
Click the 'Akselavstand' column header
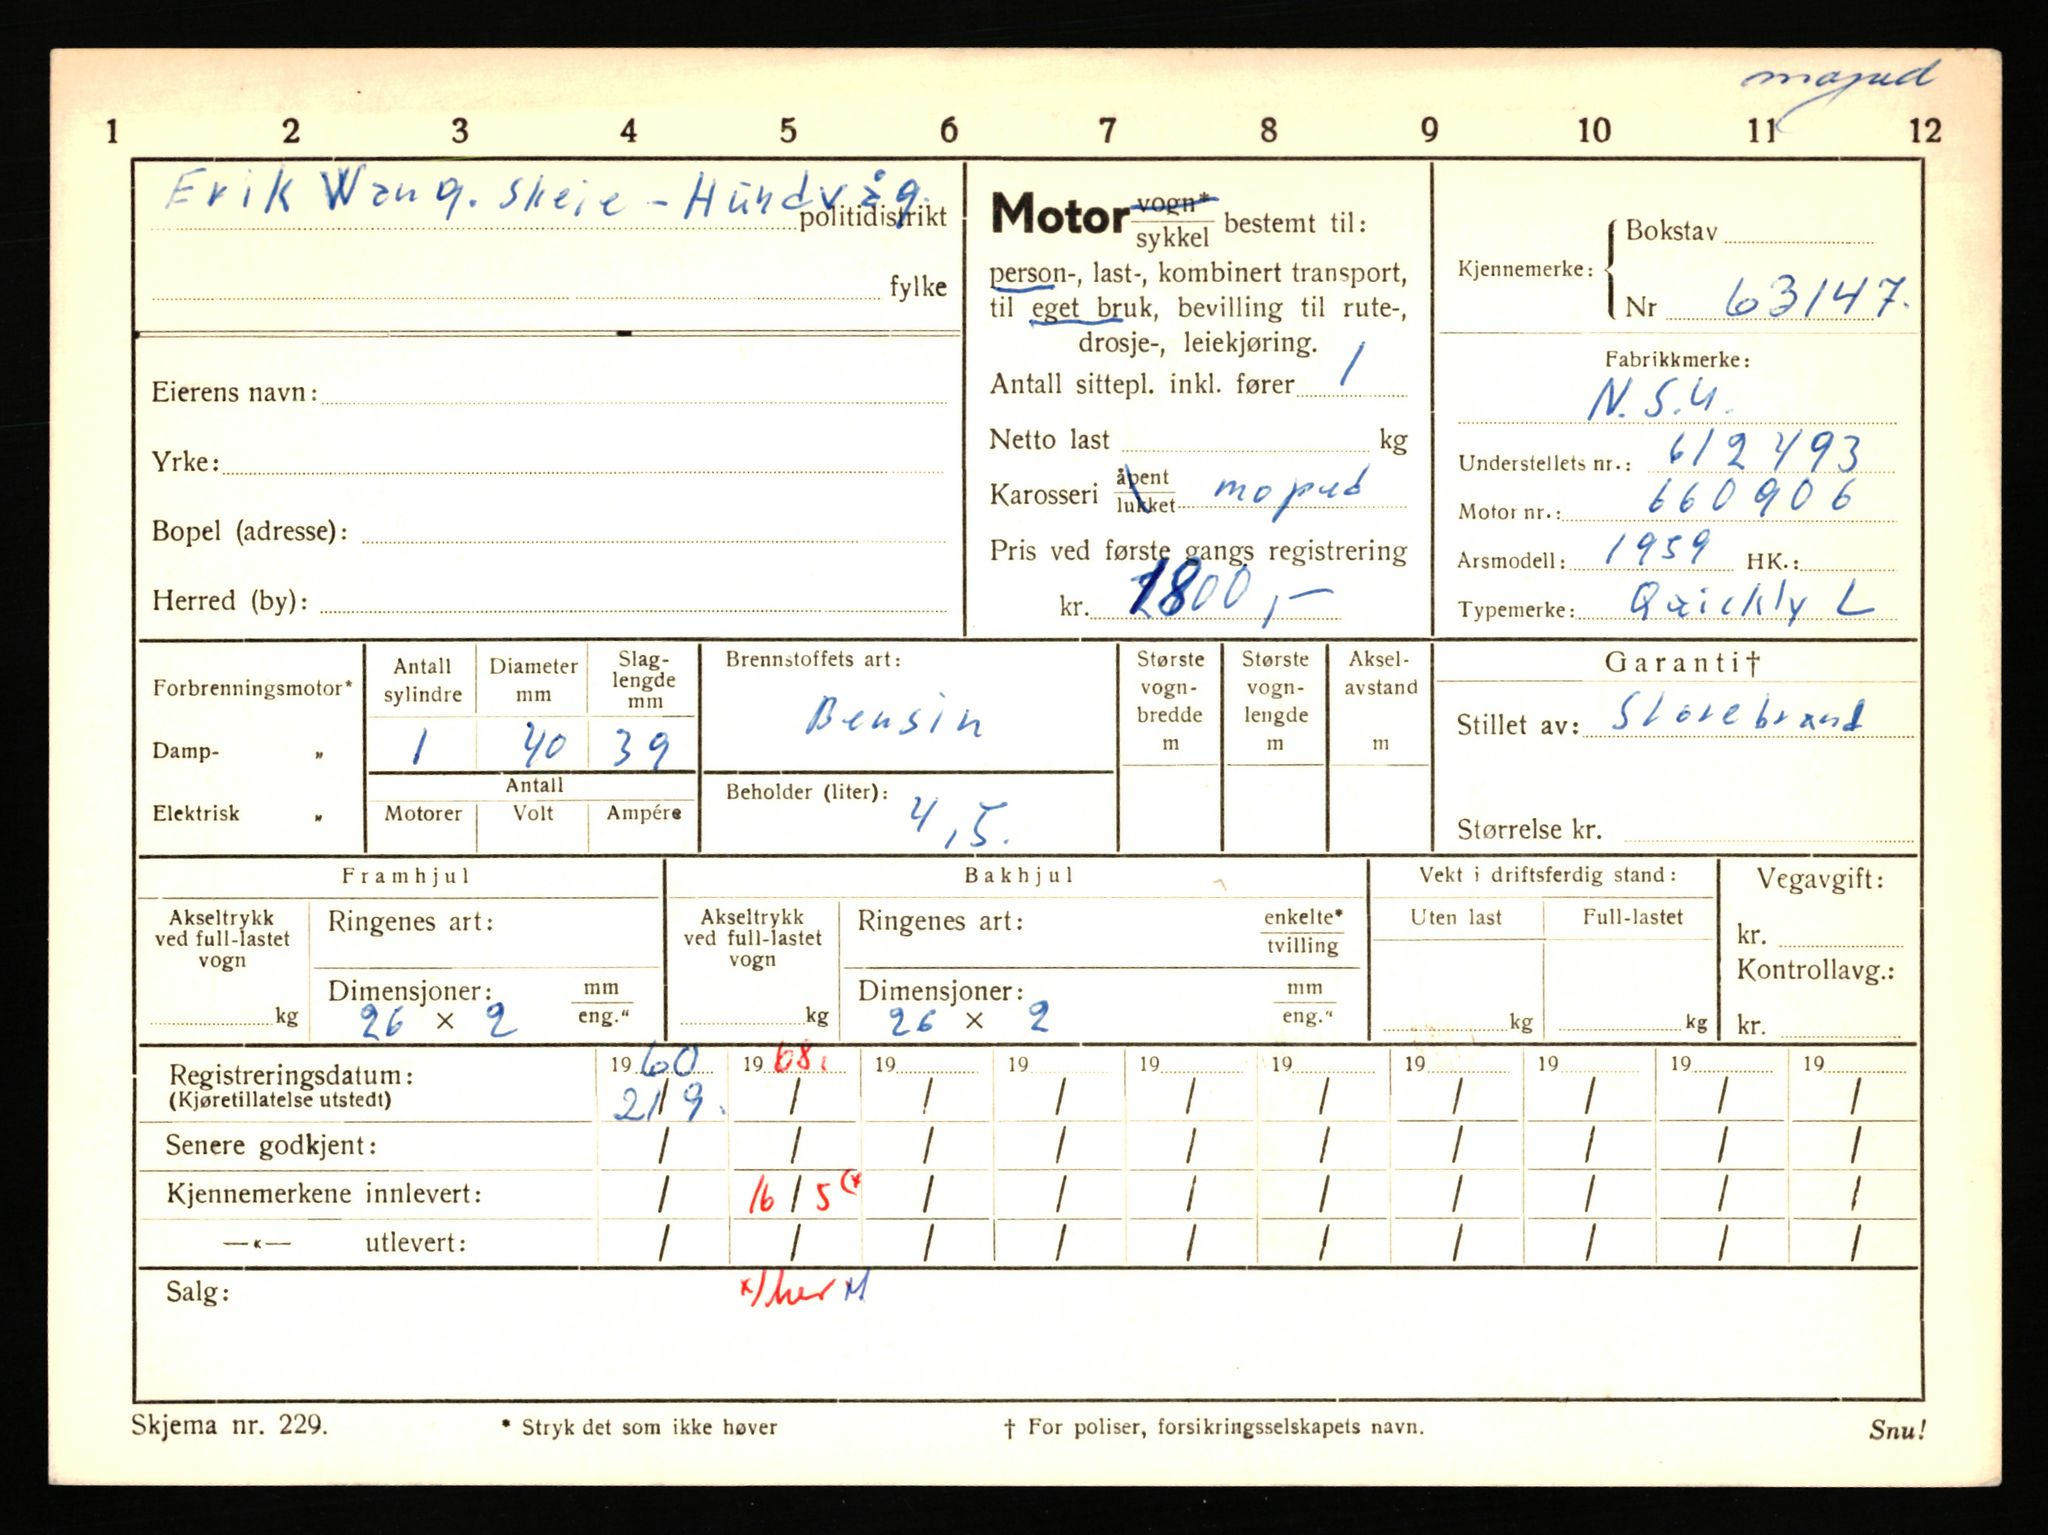(1380, 673)
